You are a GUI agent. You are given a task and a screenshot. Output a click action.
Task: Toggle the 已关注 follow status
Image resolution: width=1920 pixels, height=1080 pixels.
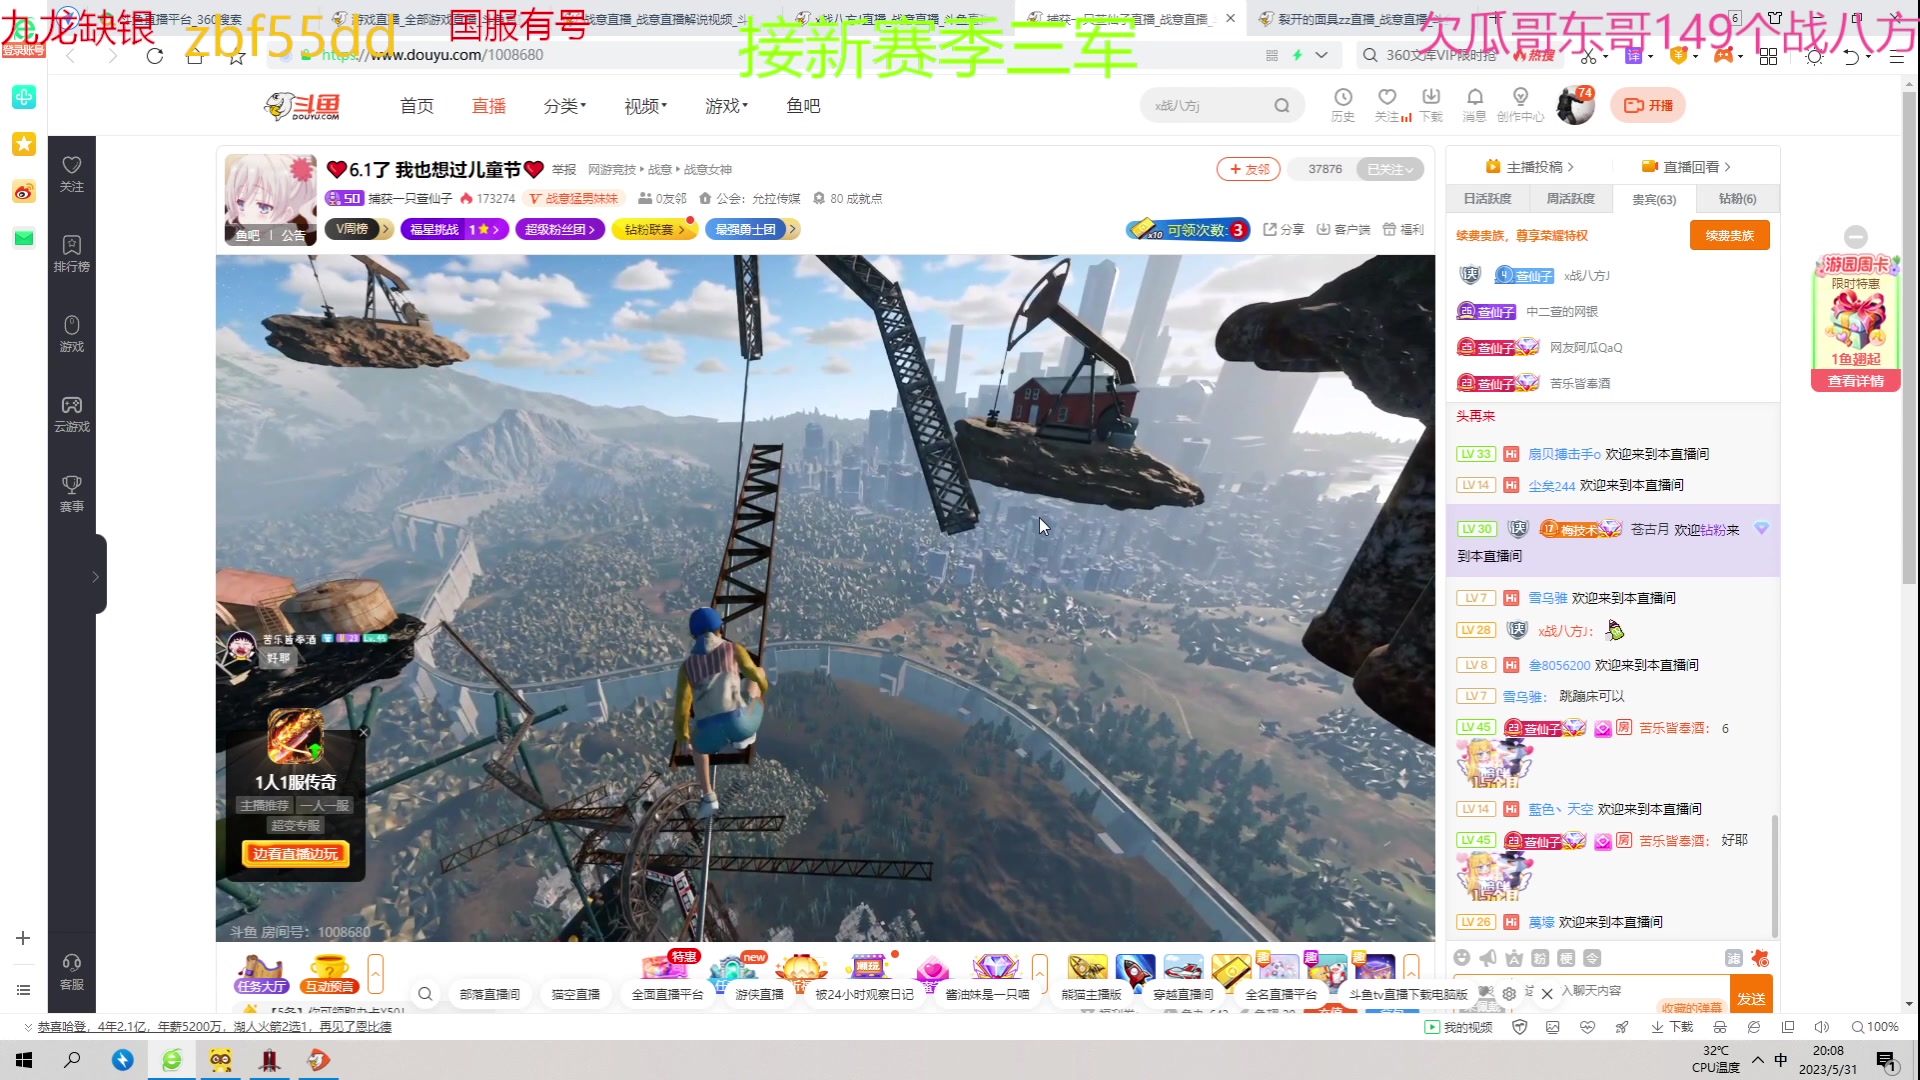click(1389, 169)
